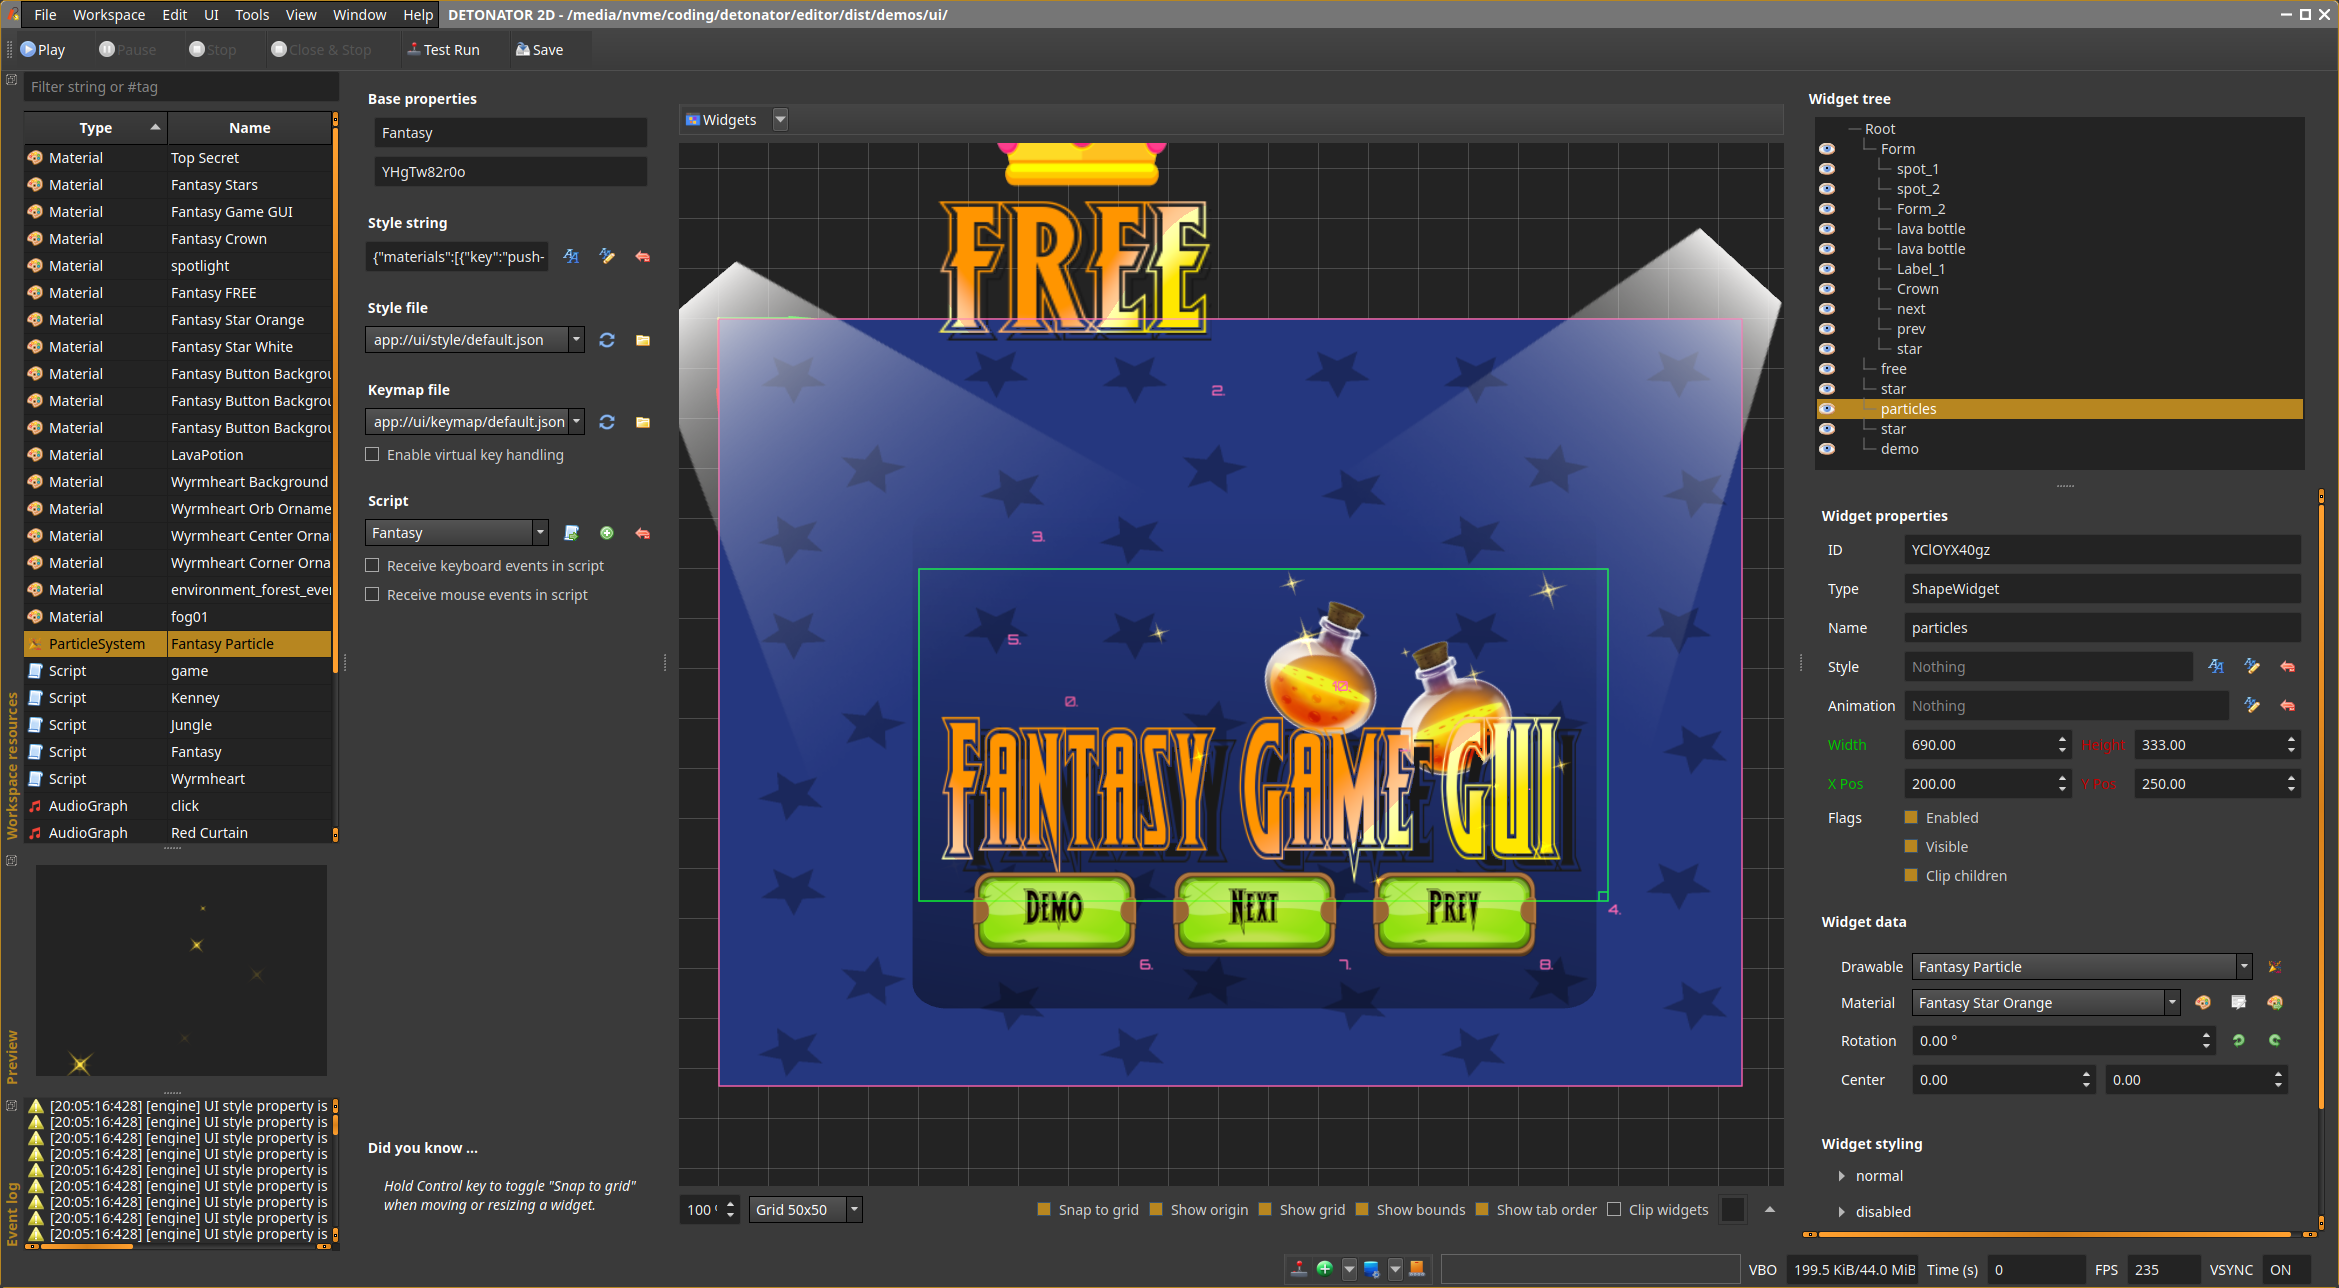Image resolution: width=2339 pixels, height=1288 pixels.
Task: Select Fantasy Crown material in resource list
Action: 218,239
